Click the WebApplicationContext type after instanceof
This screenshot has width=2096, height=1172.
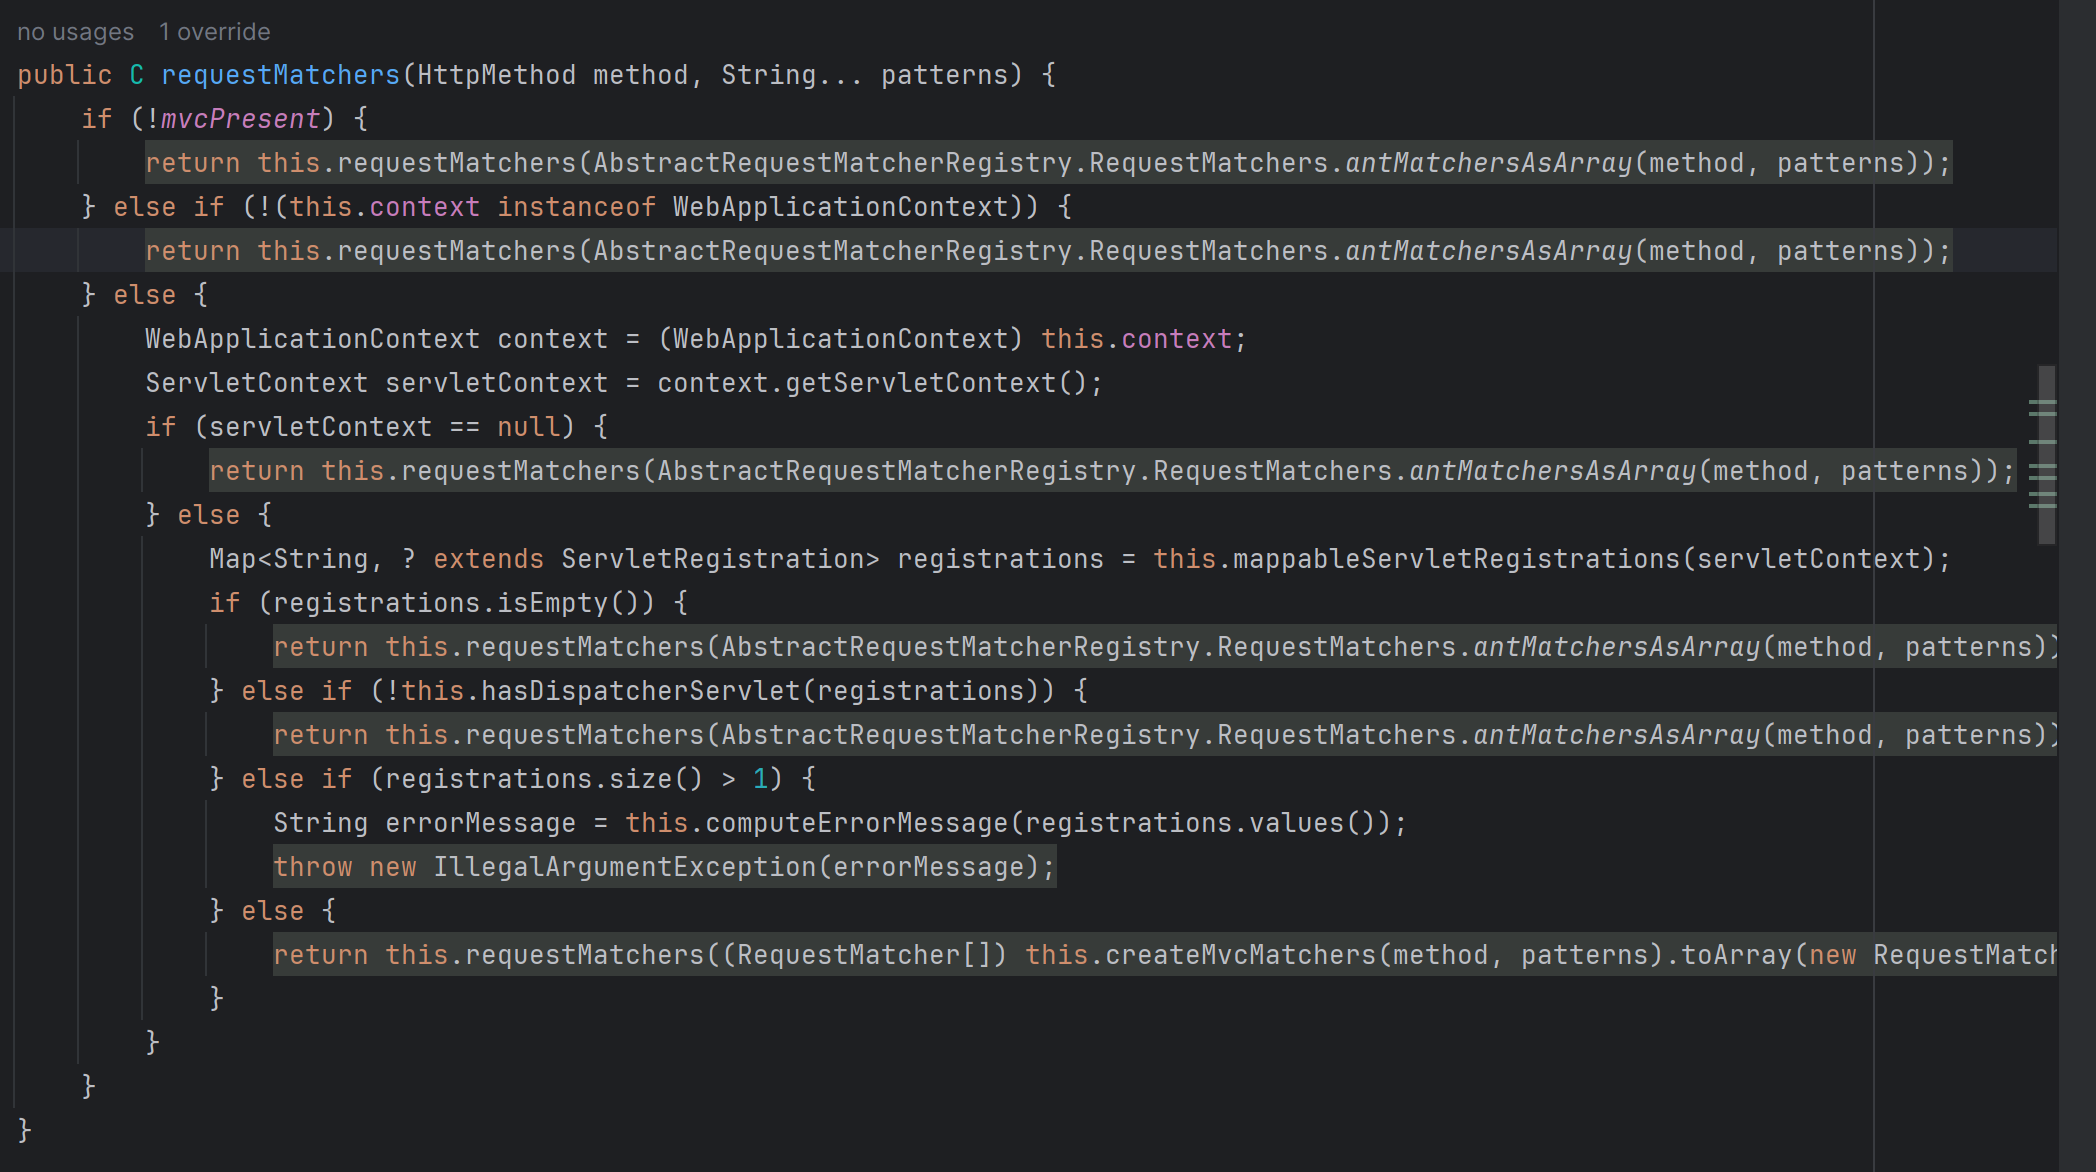[x=840, y=207]
